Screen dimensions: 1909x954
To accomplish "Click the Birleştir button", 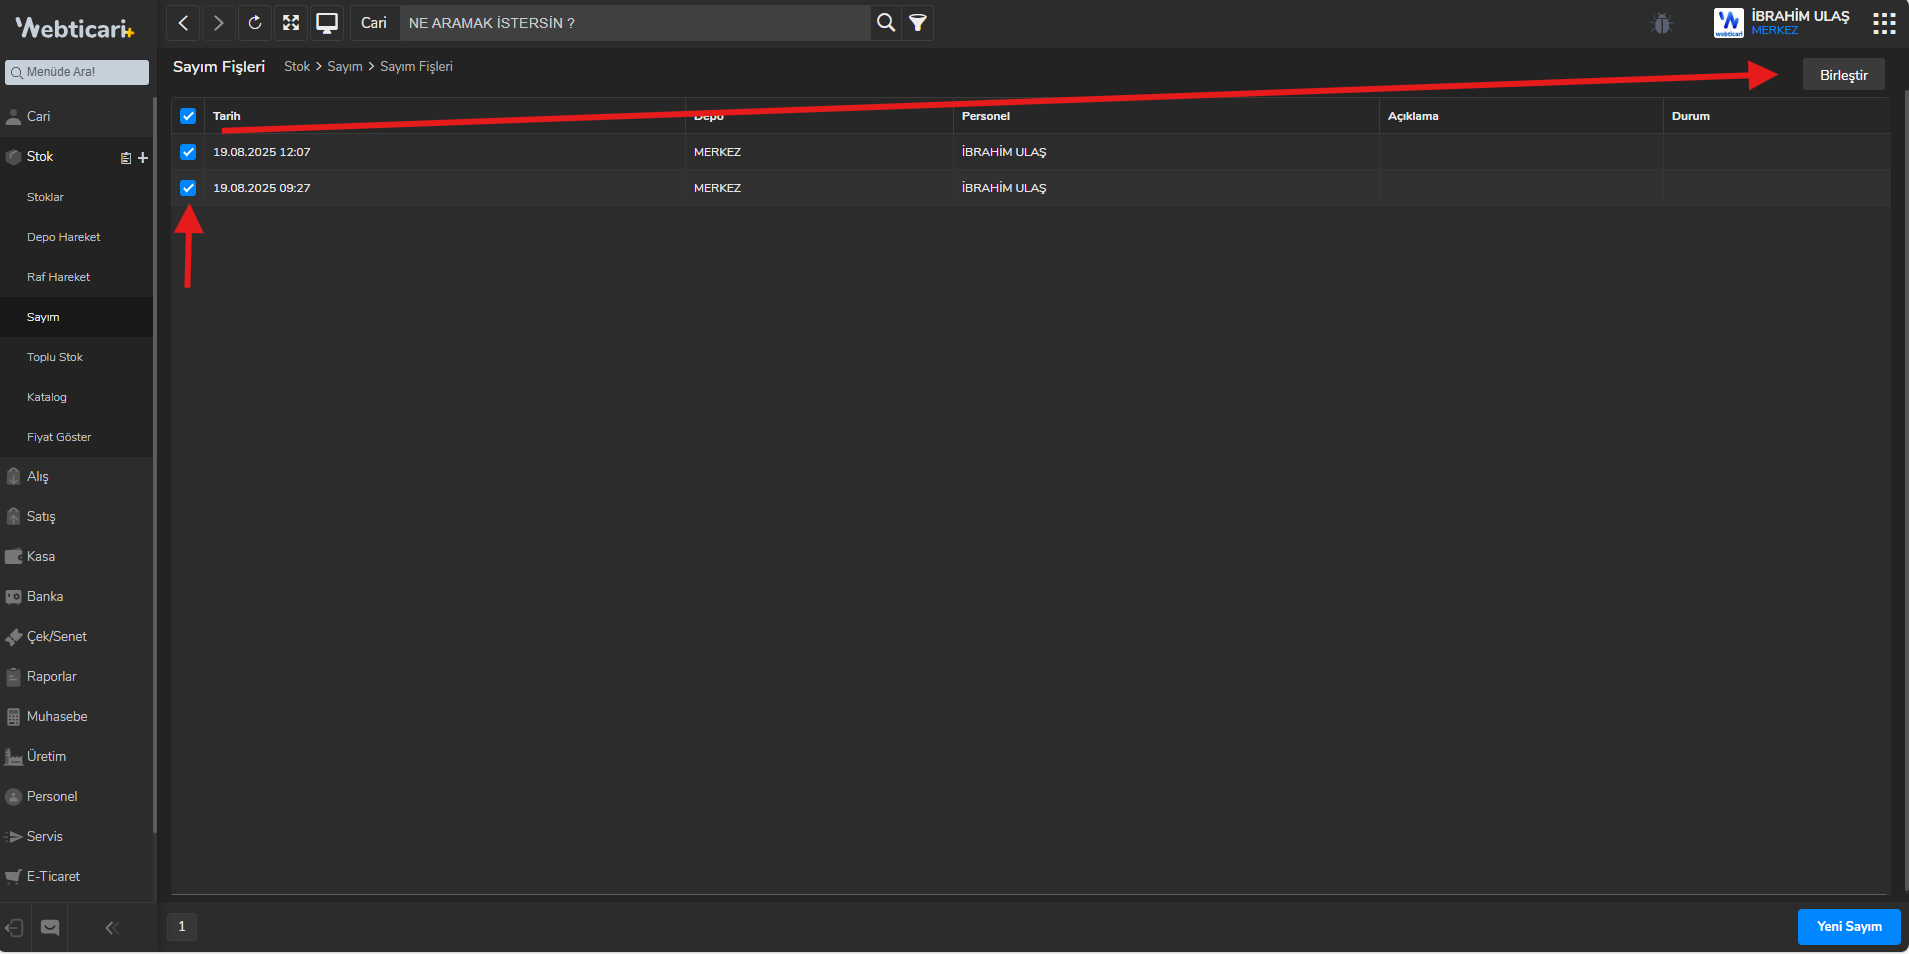I will tap(1843, 75).
